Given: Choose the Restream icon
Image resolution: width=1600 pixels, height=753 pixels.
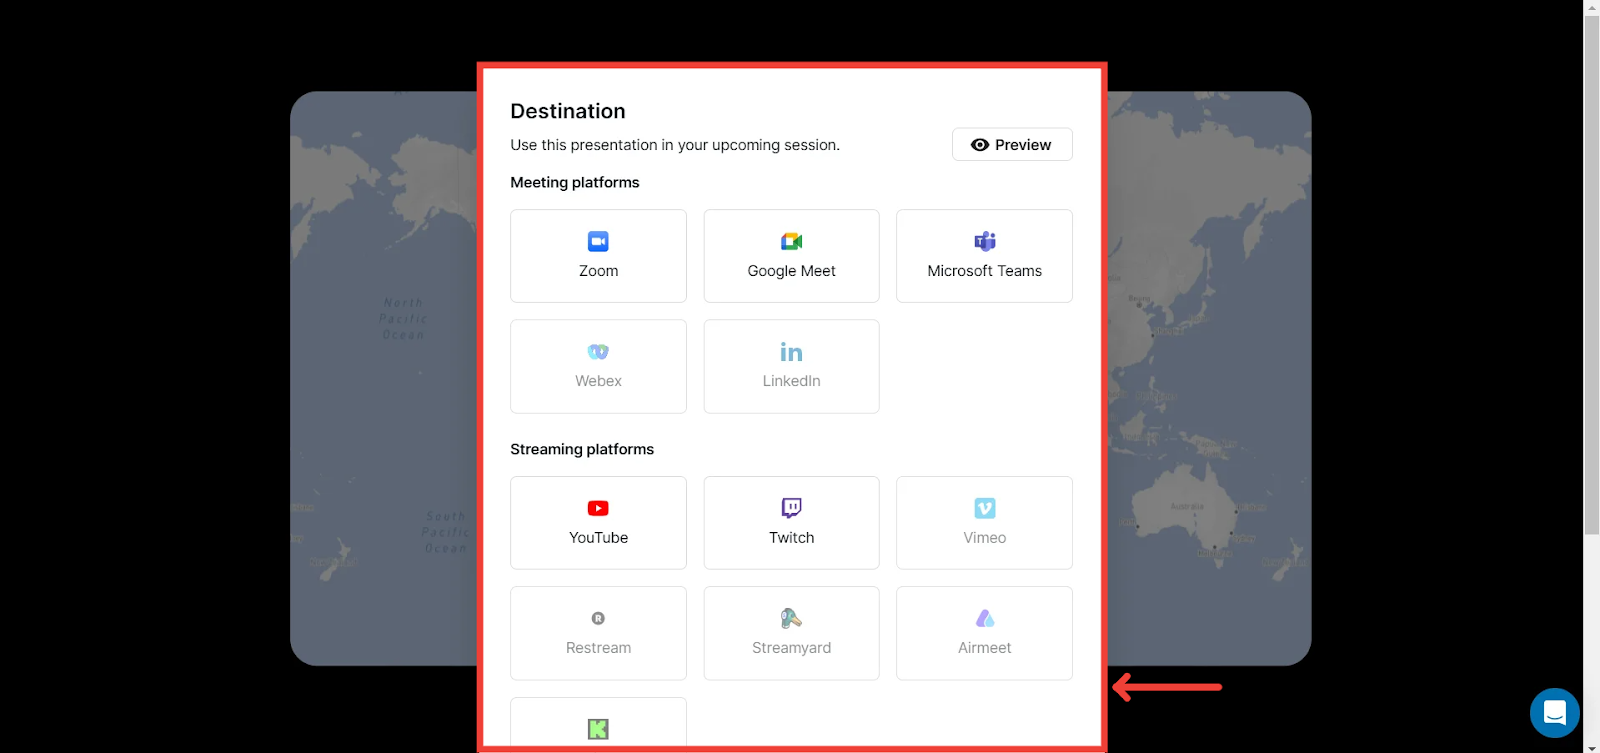Looking at the screenshot, I should (598, 619).
